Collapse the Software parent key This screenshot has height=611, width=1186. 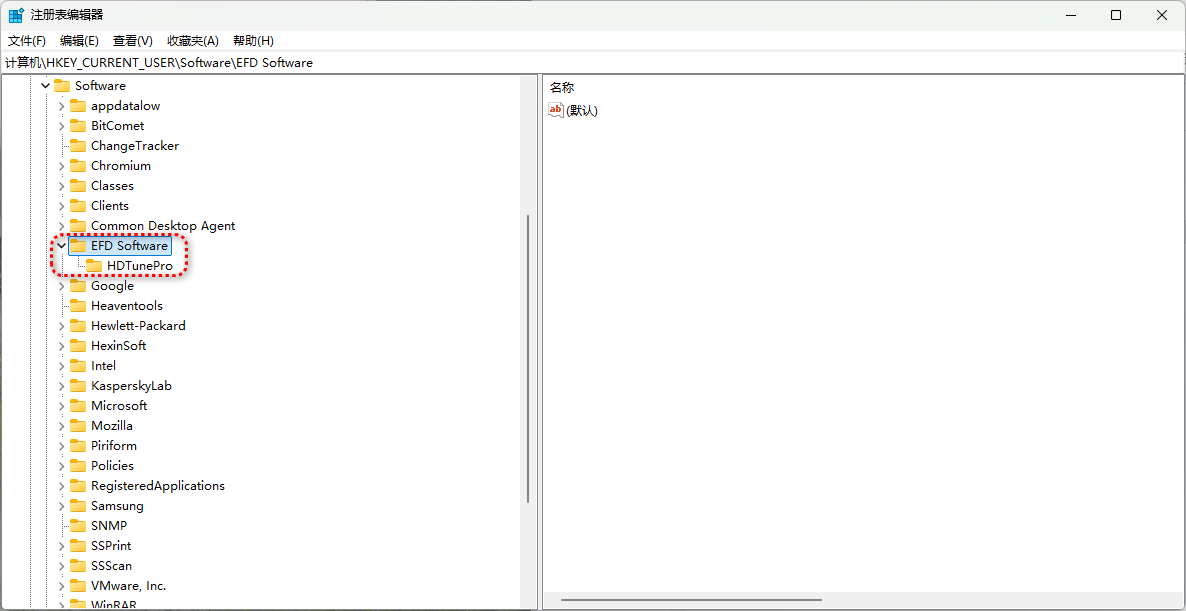click(x=45, y=86)
